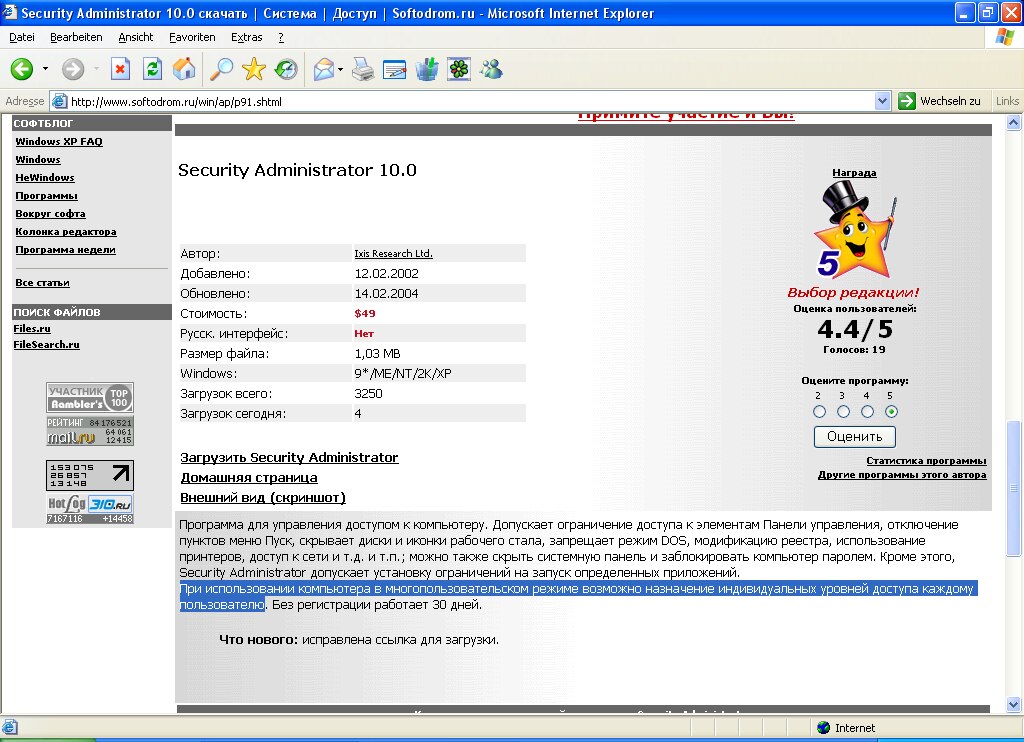Open the Extras menu
The image size is (1024, 742).
point(246,37)
